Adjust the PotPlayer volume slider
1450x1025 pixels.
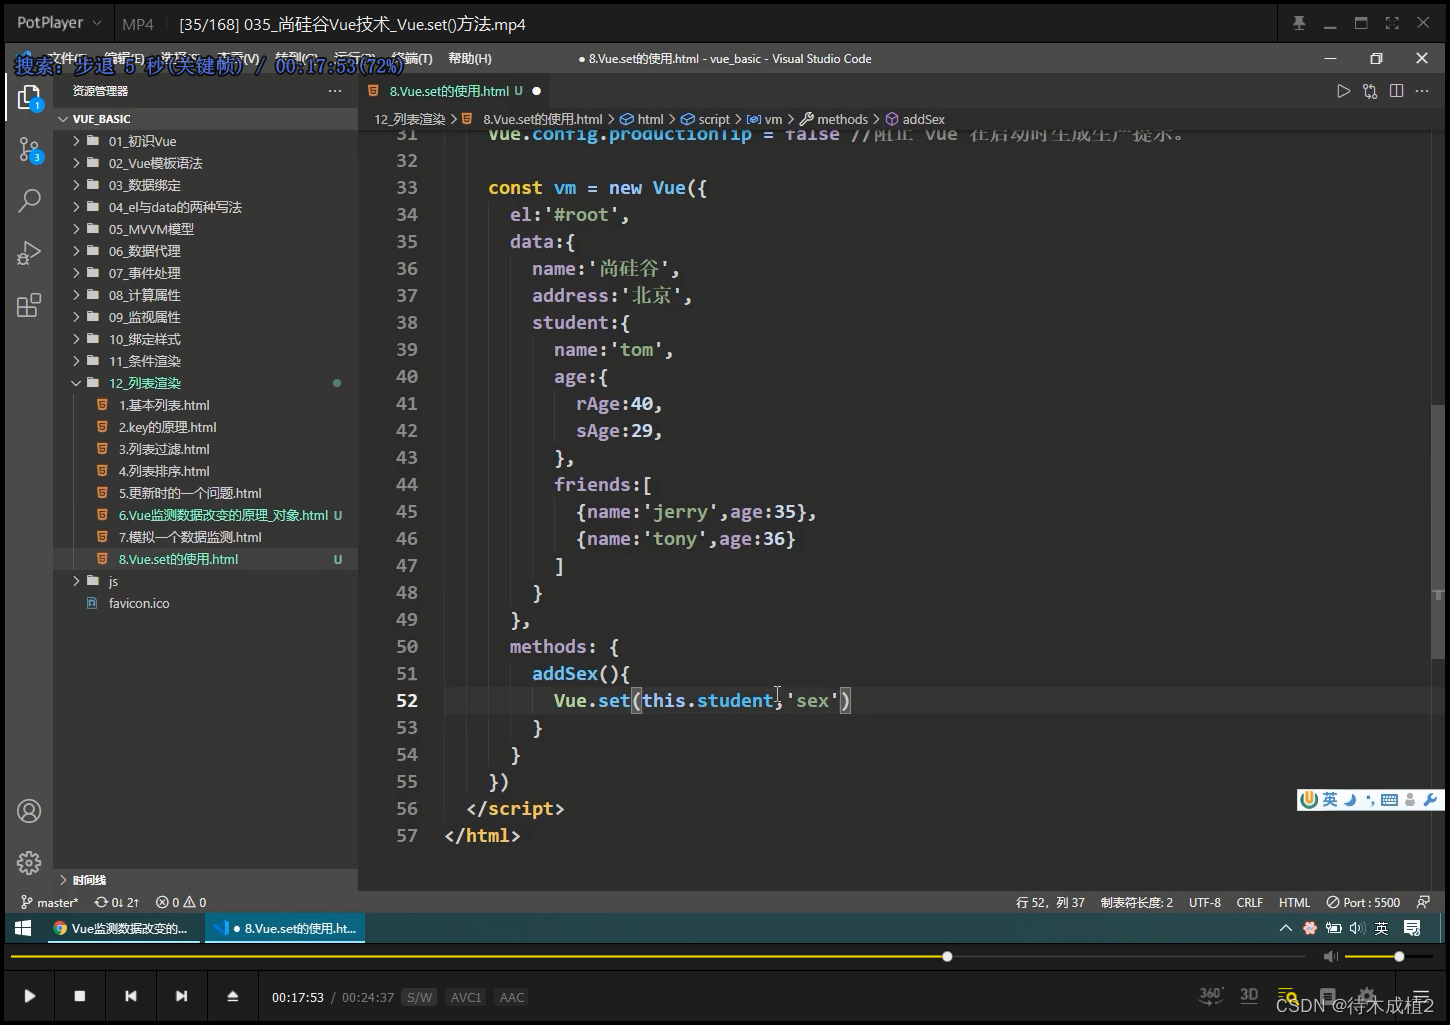pyautogui.click(x=1390, y=957)
